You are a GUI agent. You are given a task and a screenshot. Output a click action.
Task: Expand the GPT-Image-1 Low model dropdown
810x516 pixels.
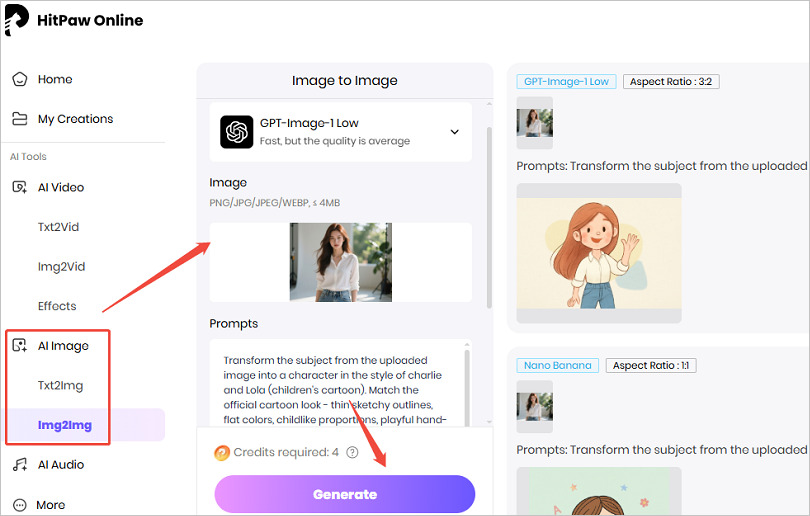[340, 132]
